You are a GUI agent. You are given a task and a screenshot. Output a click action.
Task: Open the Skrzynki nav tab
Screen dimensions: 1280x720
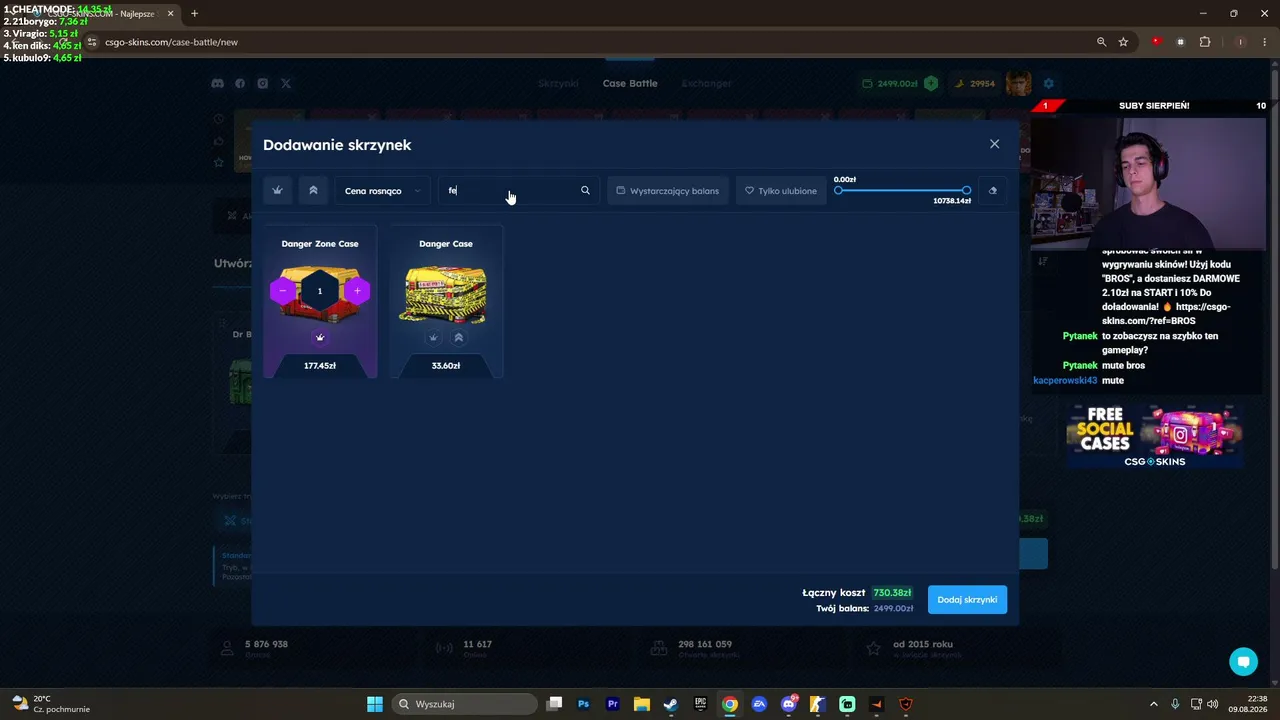coord(558,83)
